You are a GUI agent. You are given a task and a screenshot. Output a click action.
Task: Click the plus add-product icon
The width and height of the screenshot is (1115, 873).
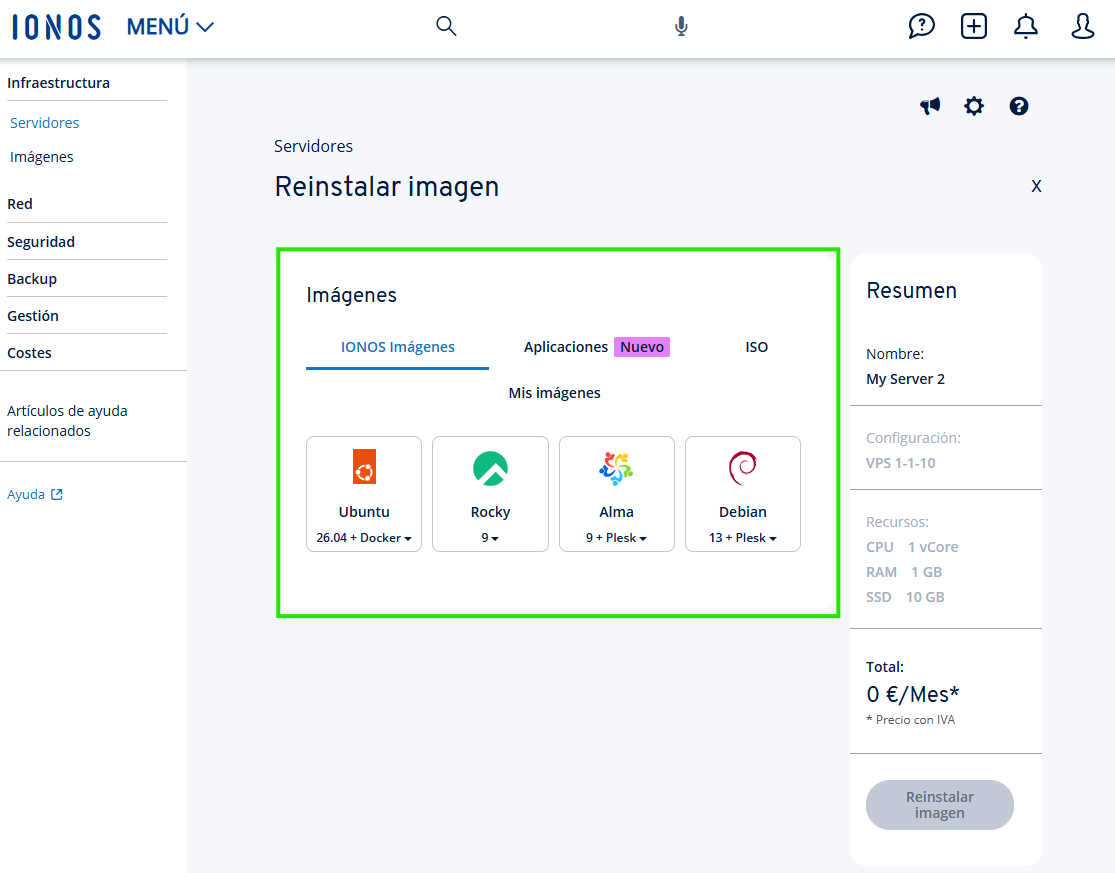coord(973,26)
